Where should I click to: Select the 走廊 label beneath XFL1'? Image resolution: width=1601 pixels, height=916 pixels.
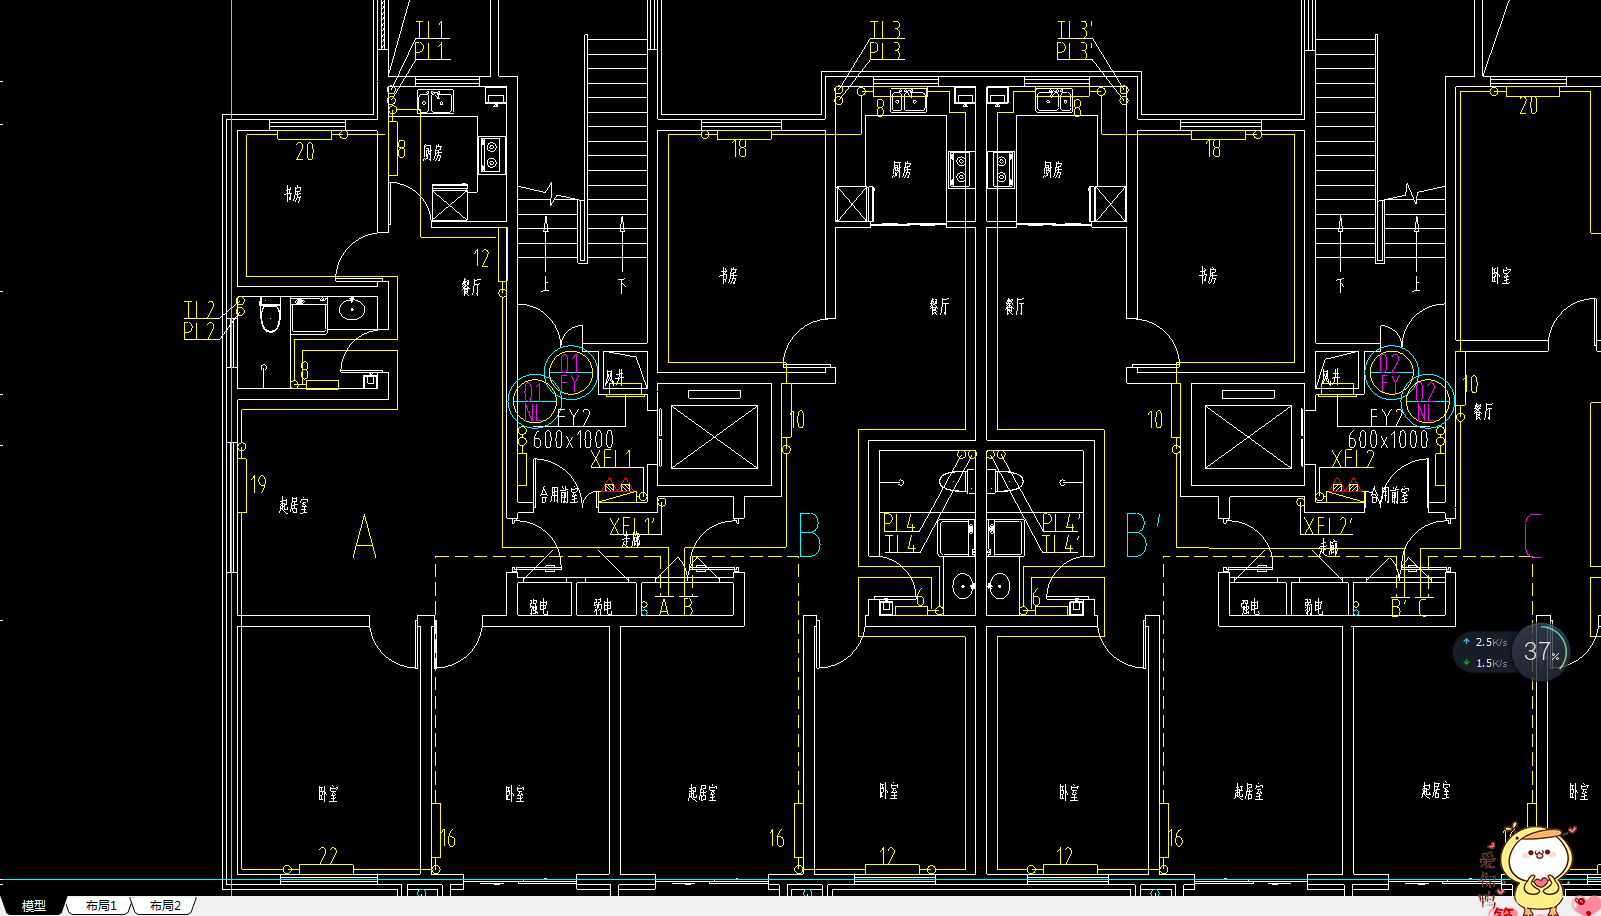click(x=631, y=540)
